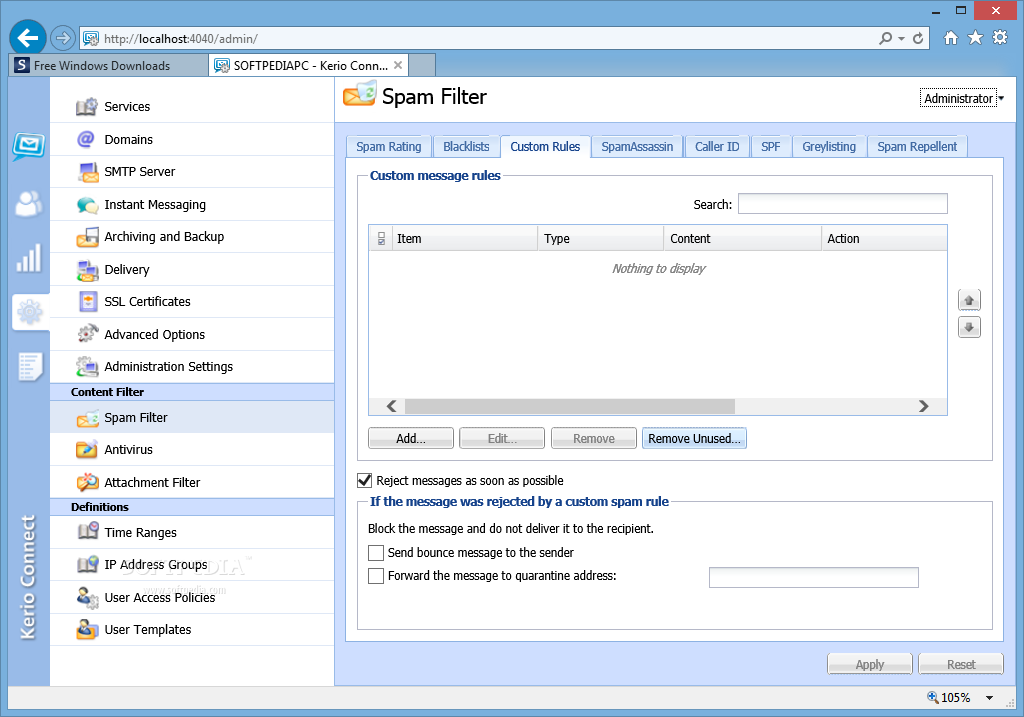This screenshot has height=717, width=1024.
Task: Click the Spam Filter sidebar icon
Action: click(87, 418)
